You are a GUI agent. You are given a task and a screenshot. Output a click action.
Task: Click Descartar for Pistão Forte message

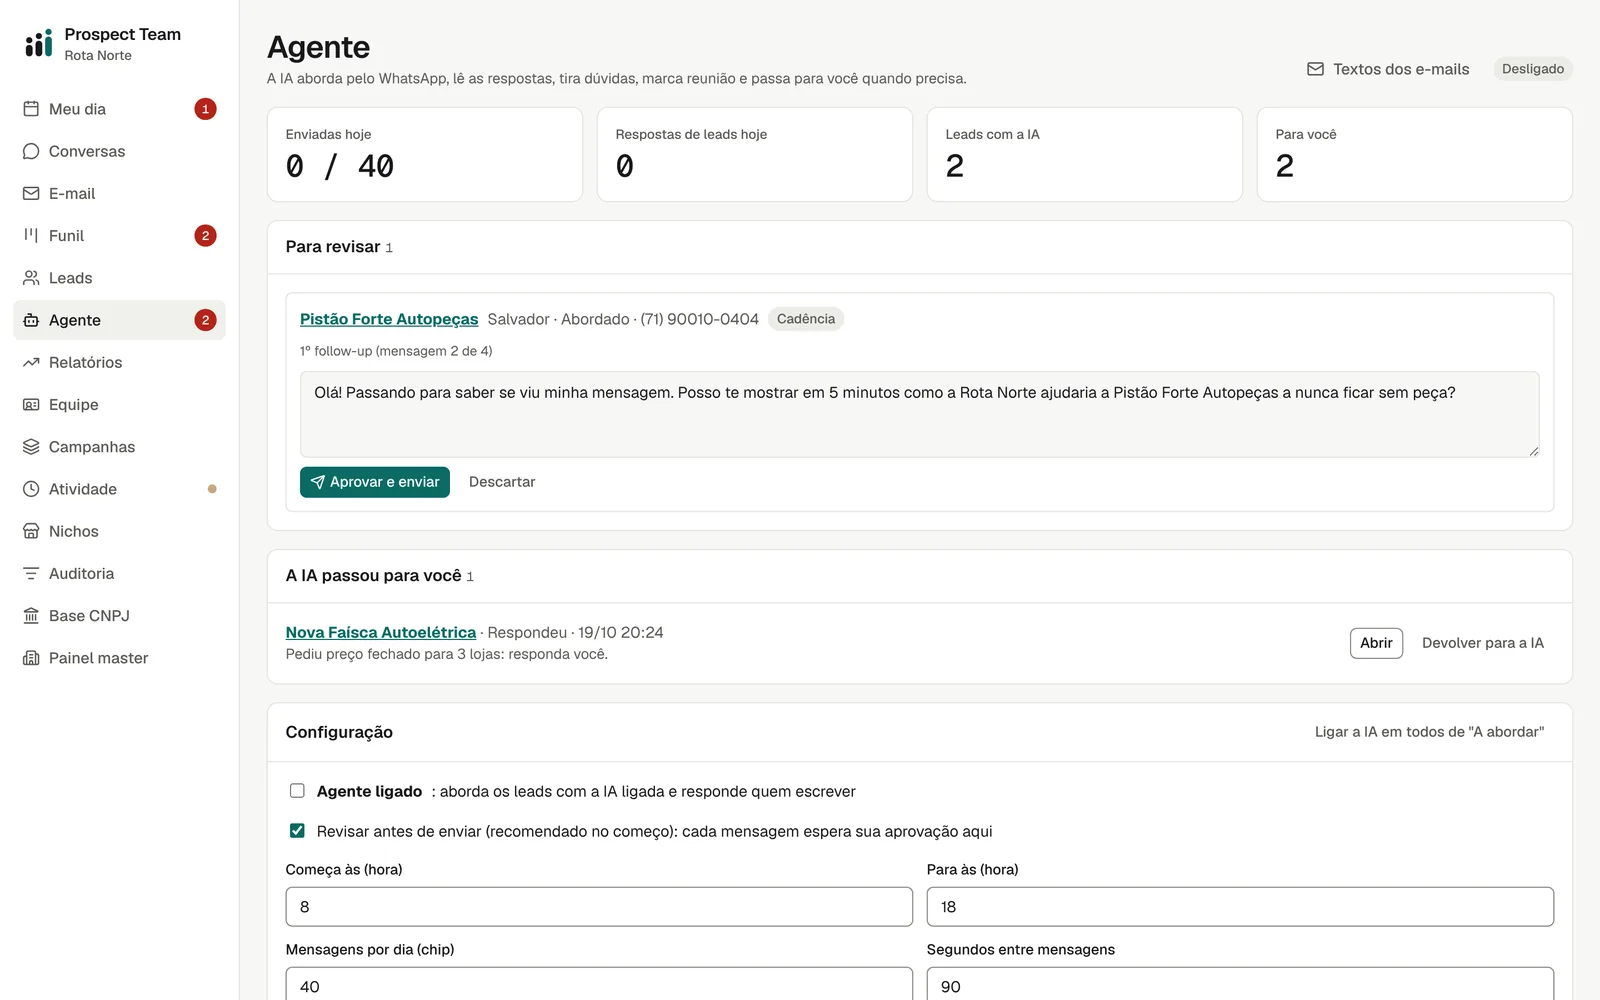[x=502, y=482]
